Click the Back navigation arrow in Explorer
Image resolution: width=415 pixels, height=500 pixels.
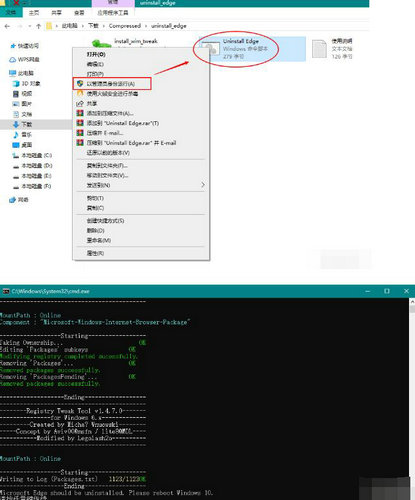7,26
